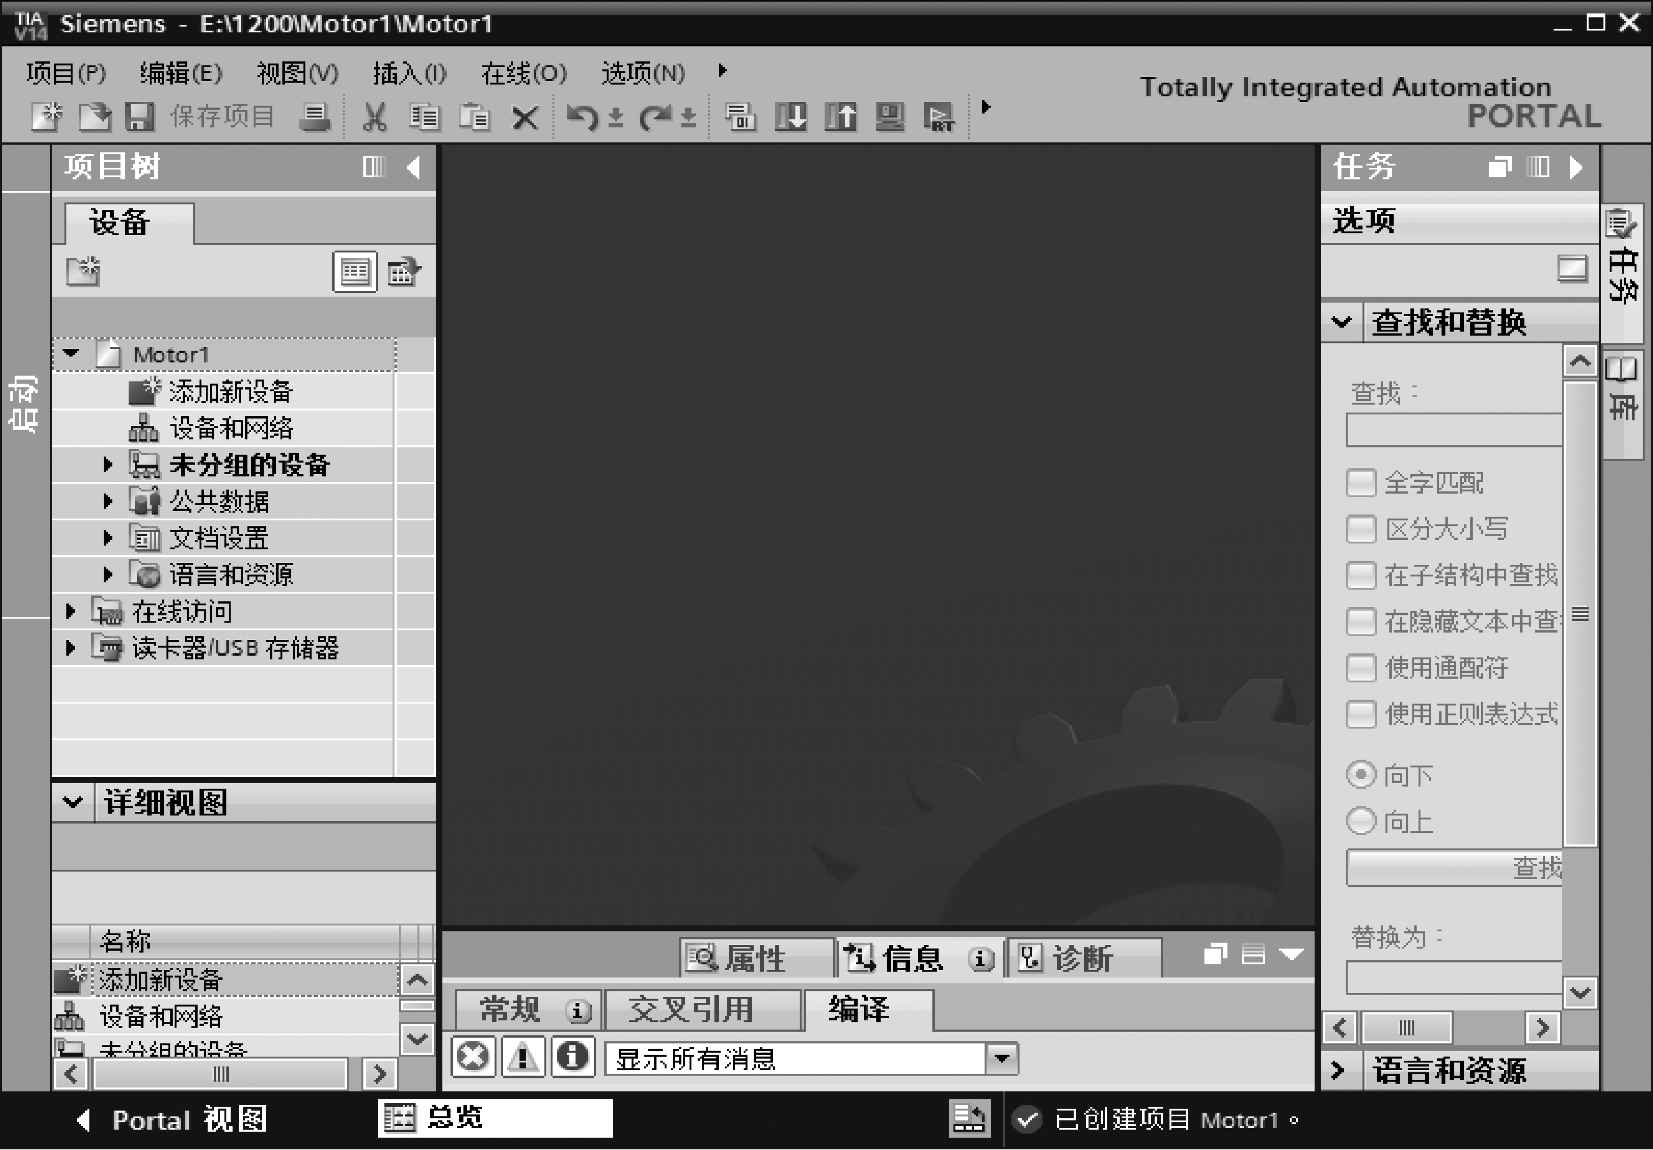Open the 编辑(E) menu

(181, 73)
